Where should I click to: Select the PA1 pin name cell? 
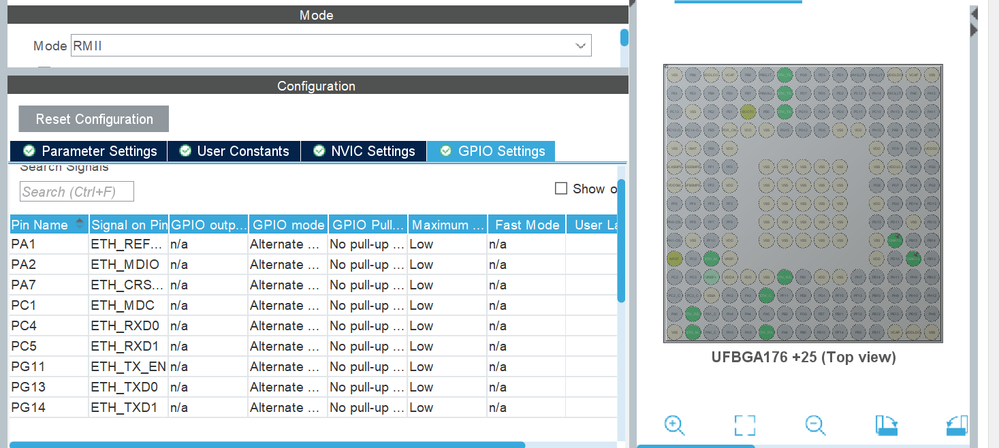pyautogui.click(x=49, y=244)
